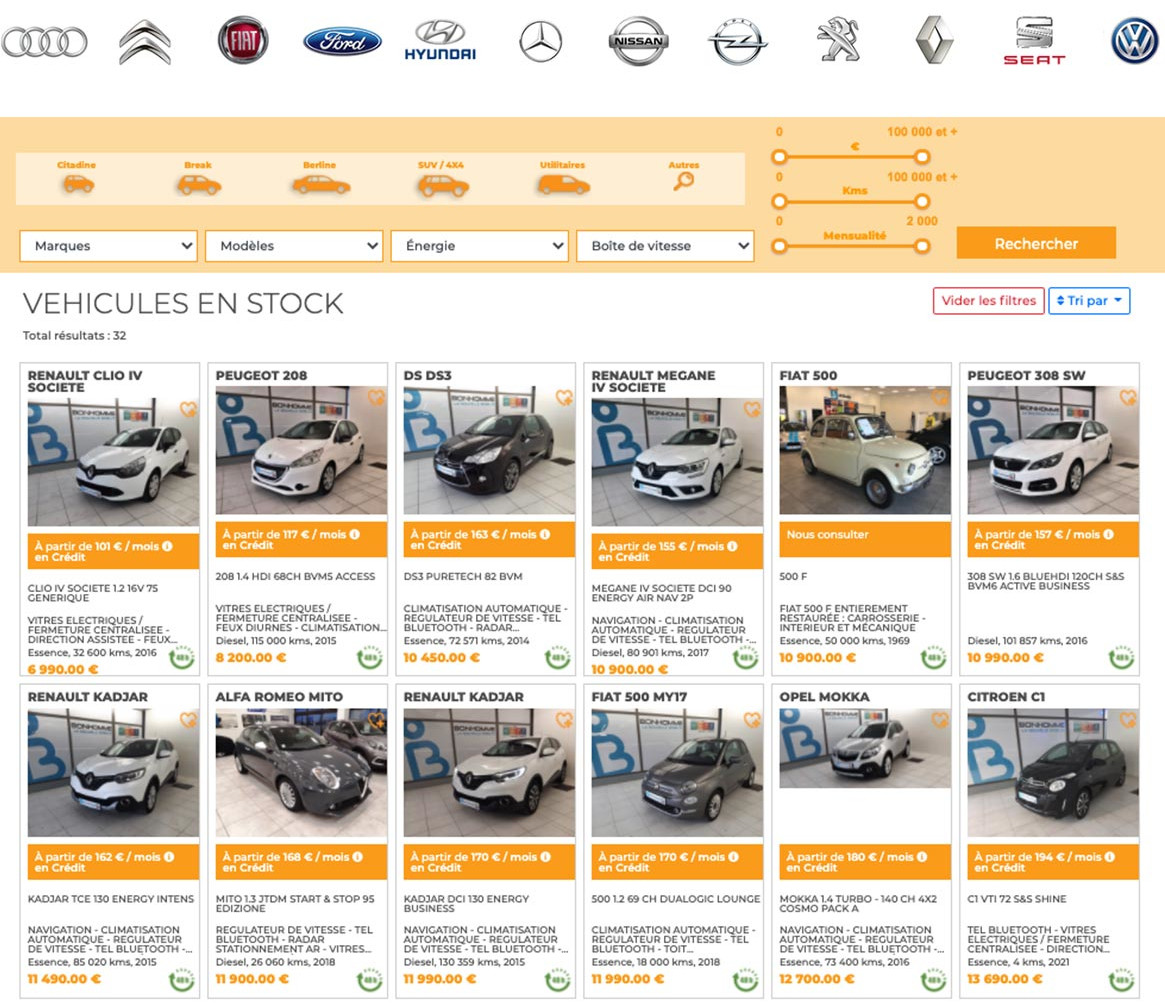The width and height of the screenshot is (1165, 1006).
Task: Filter by the Audi brand logo
Action: pos(45,42)
